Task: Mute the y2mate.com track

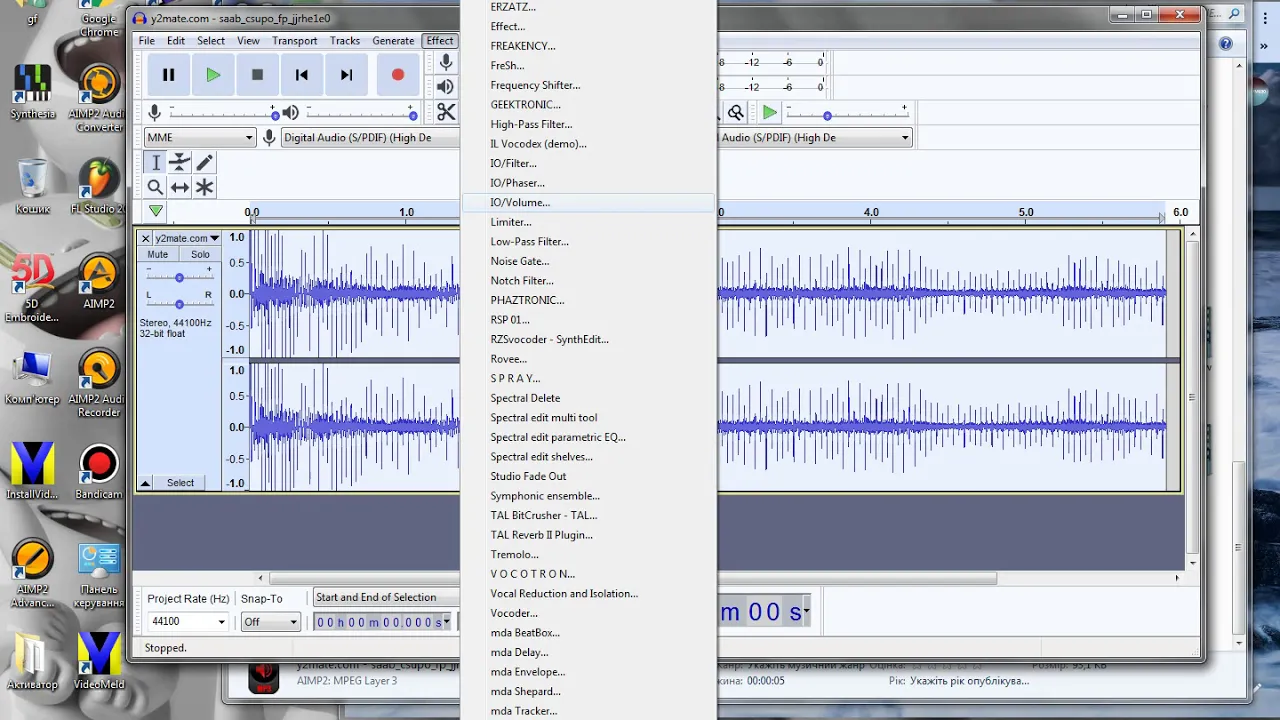Action: [x=158, y=255]
